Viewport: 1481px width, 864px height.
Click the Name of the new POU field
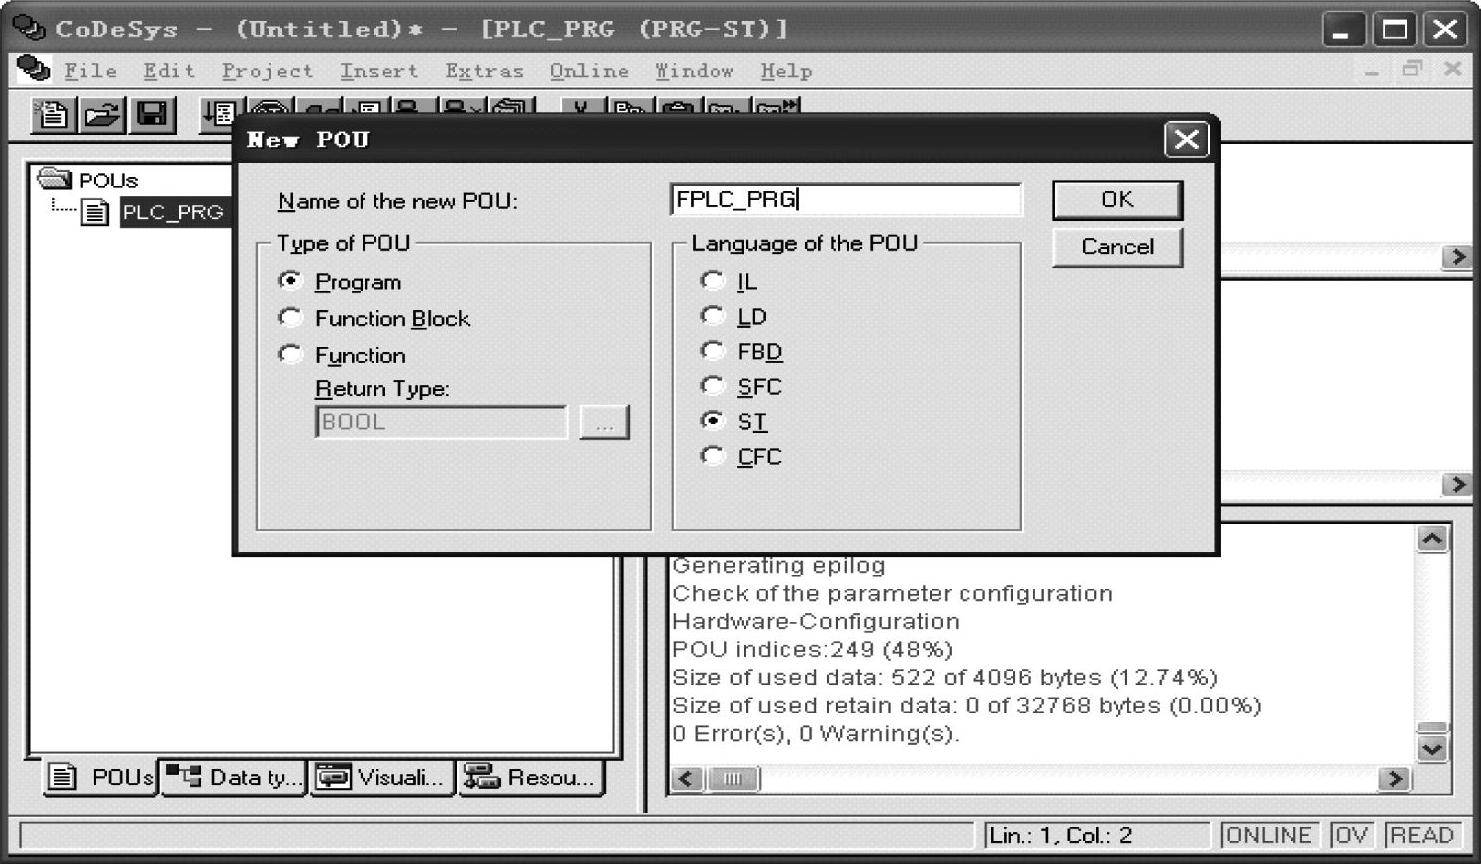pyautogui.click(x=846, y=200)
